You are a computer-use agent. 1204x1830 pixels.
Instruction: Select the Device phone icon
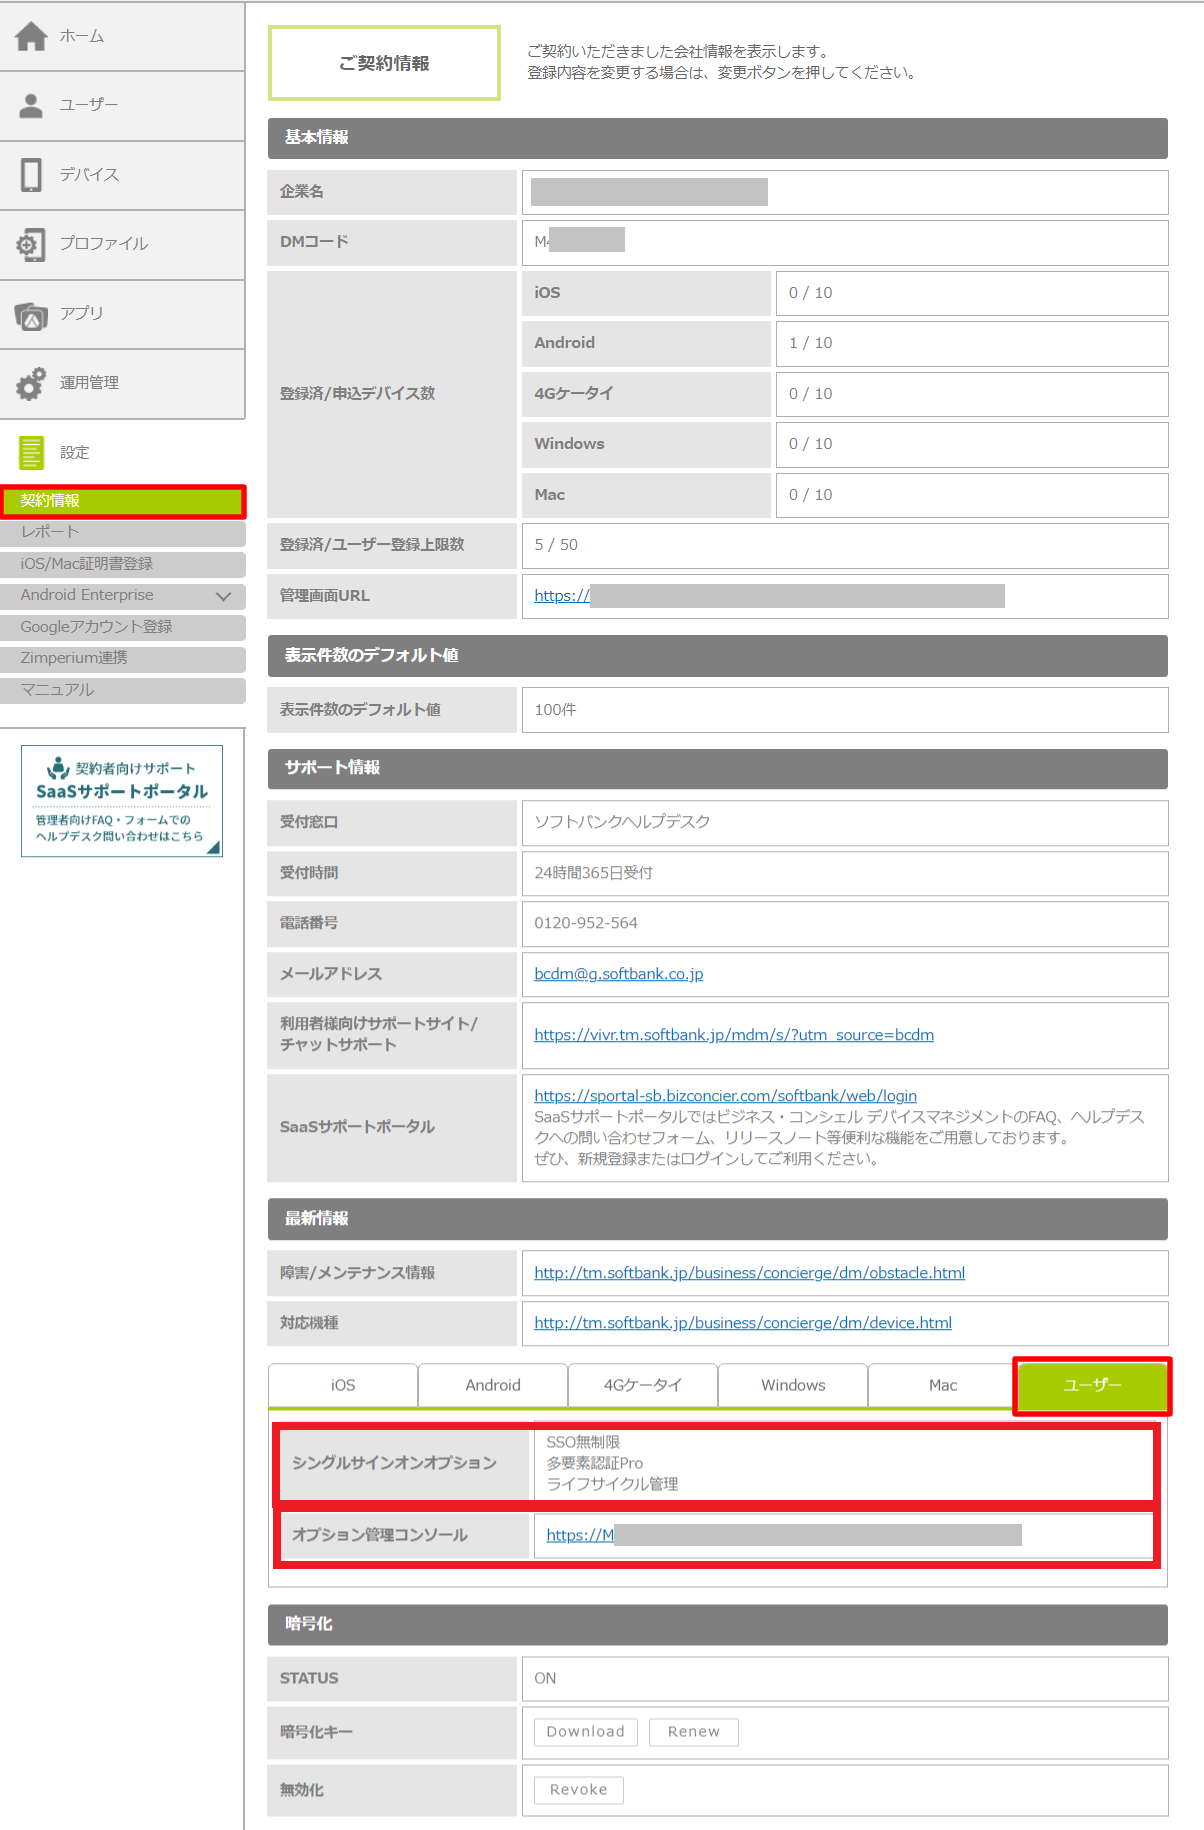pos(31,175)
